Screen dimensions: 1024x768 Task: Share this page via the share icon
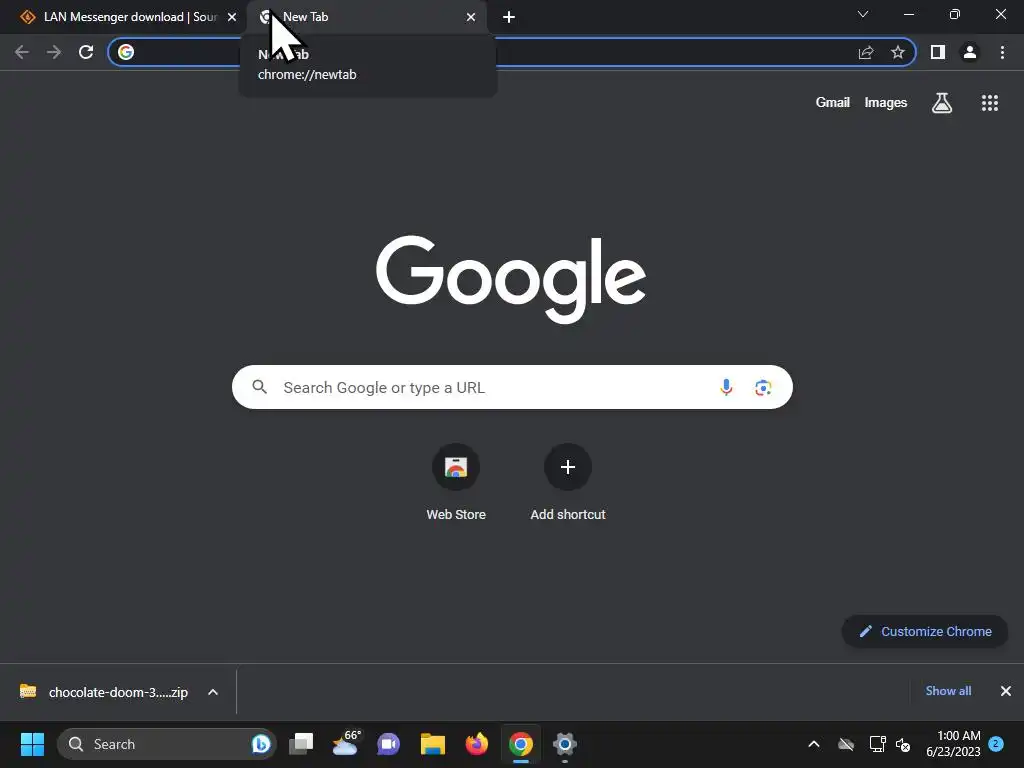(866, 52)
